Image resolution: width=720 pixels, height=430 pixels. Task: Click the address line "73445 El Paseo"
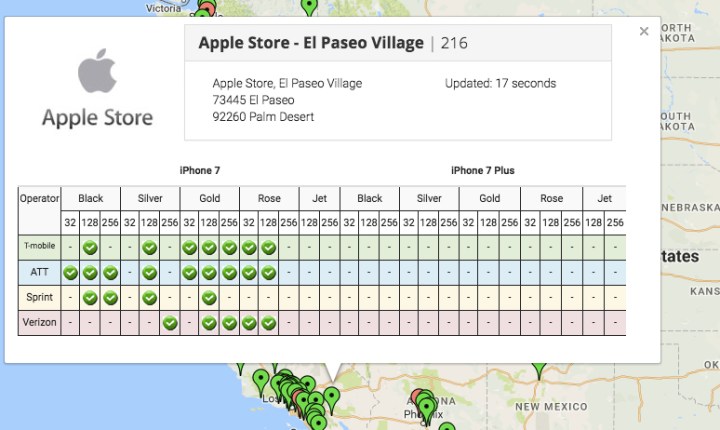coord(253,100)
